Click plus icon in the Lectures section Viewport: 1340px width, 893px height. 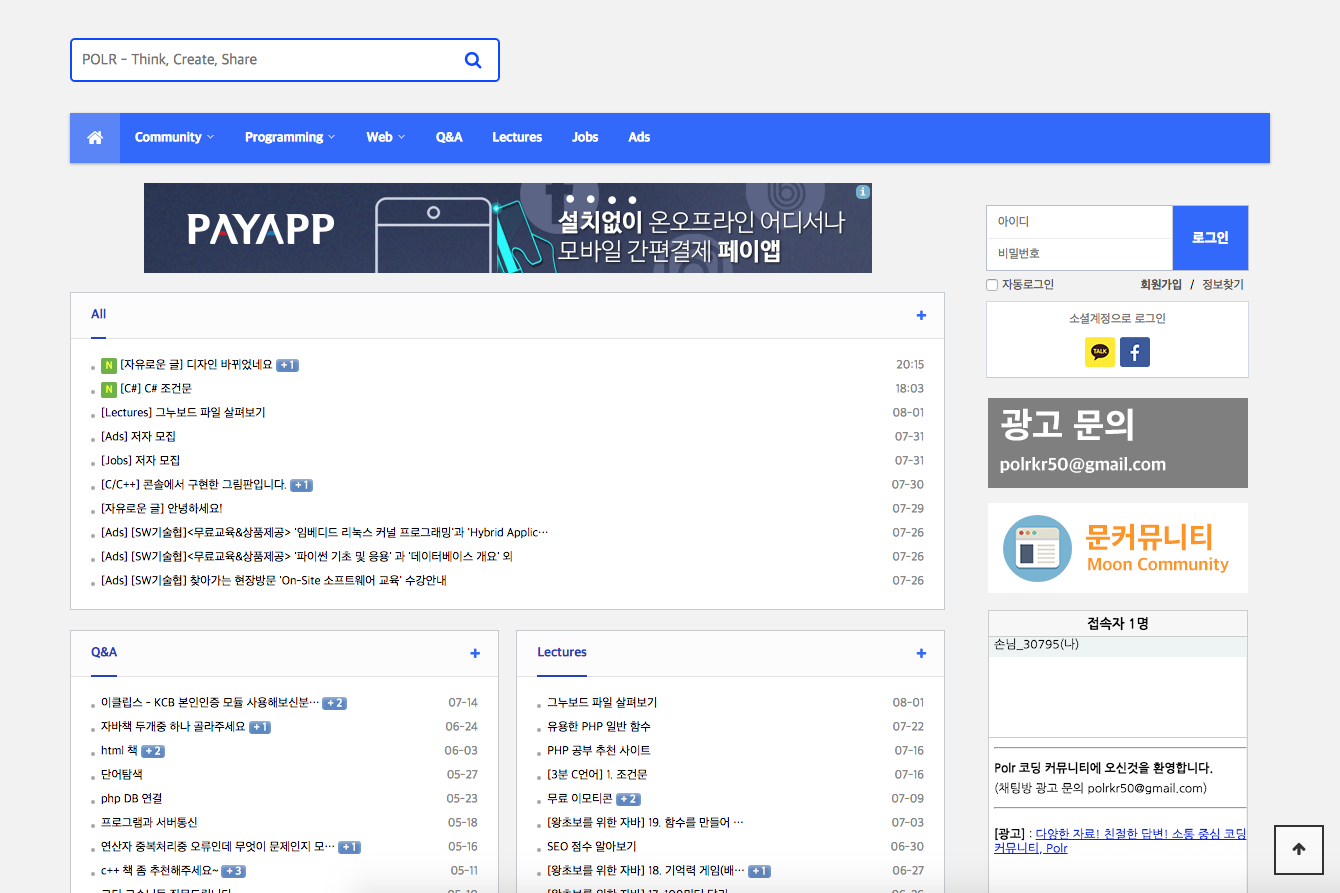[x=921, y=654]
